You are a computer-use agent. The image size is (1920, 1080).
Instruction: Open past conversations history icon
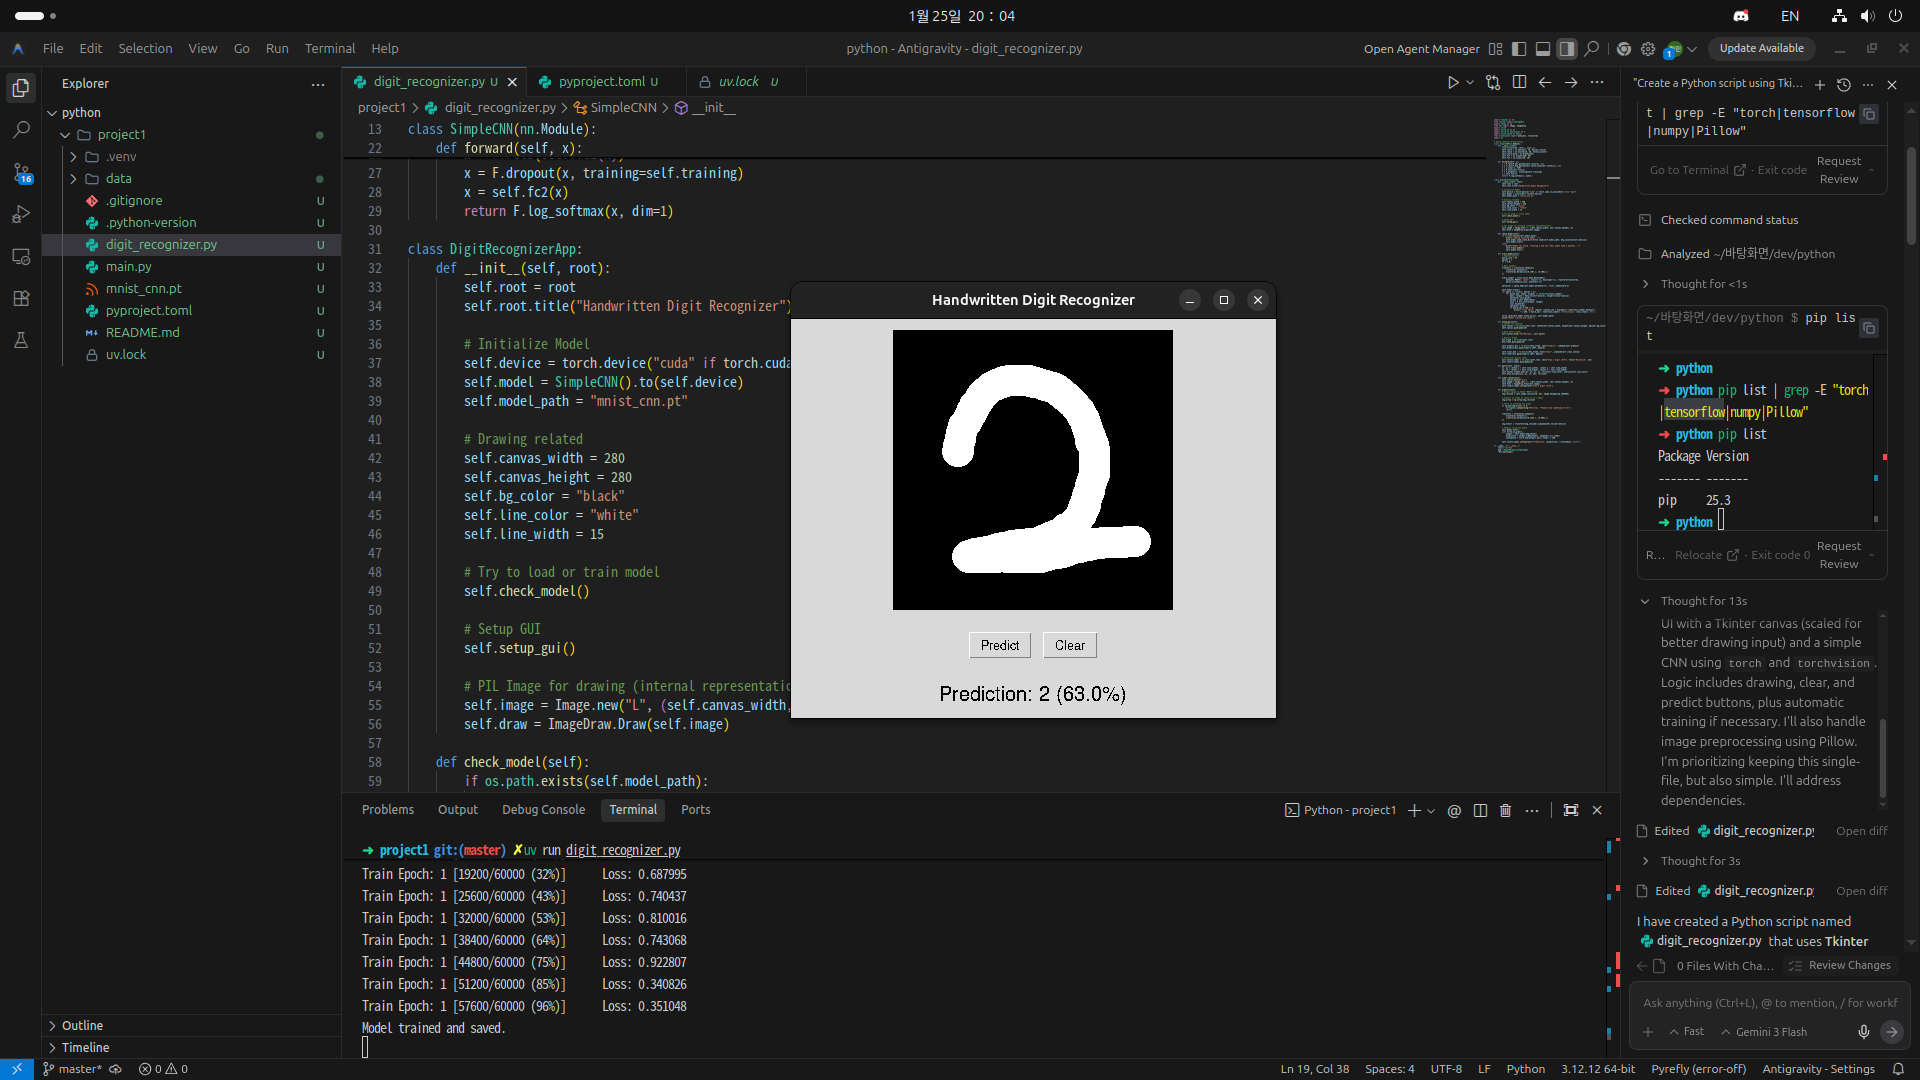(x=1844, y=85)
